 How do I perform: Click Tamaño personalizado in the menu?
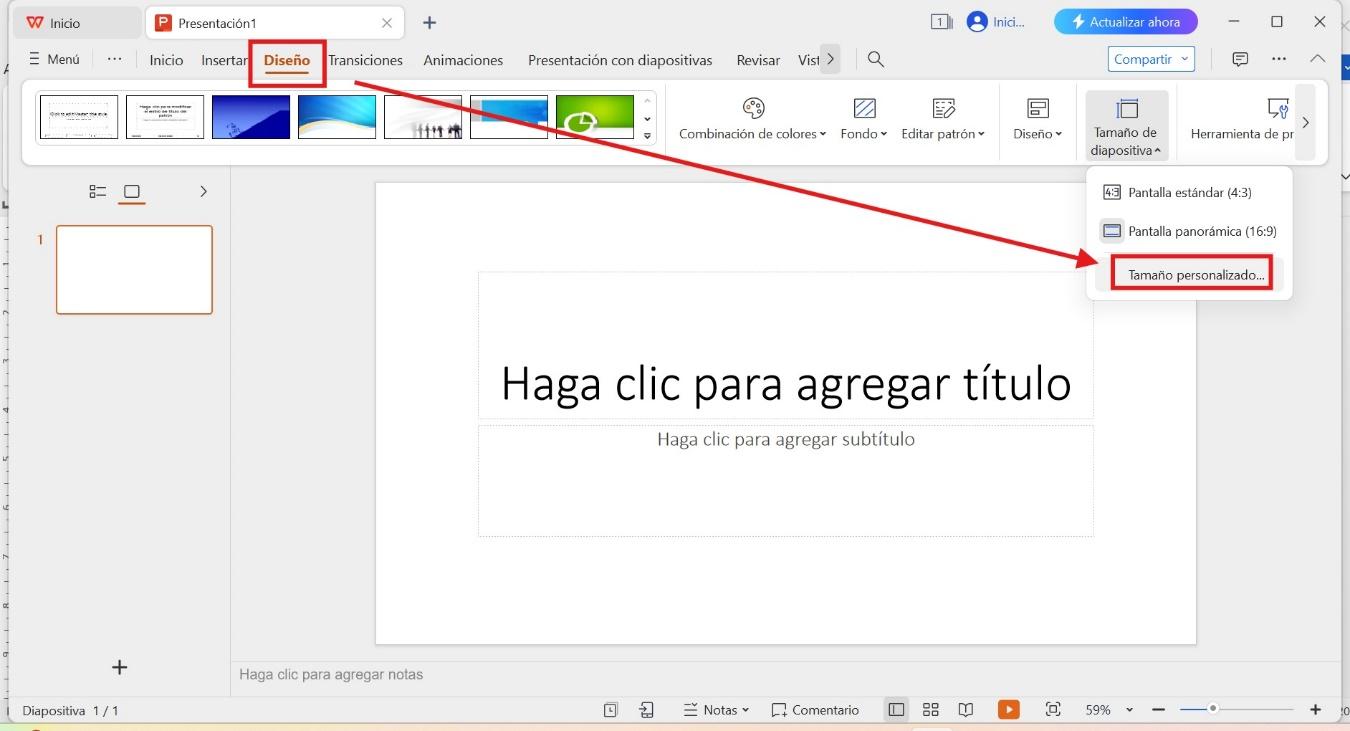click(1190, 274)
